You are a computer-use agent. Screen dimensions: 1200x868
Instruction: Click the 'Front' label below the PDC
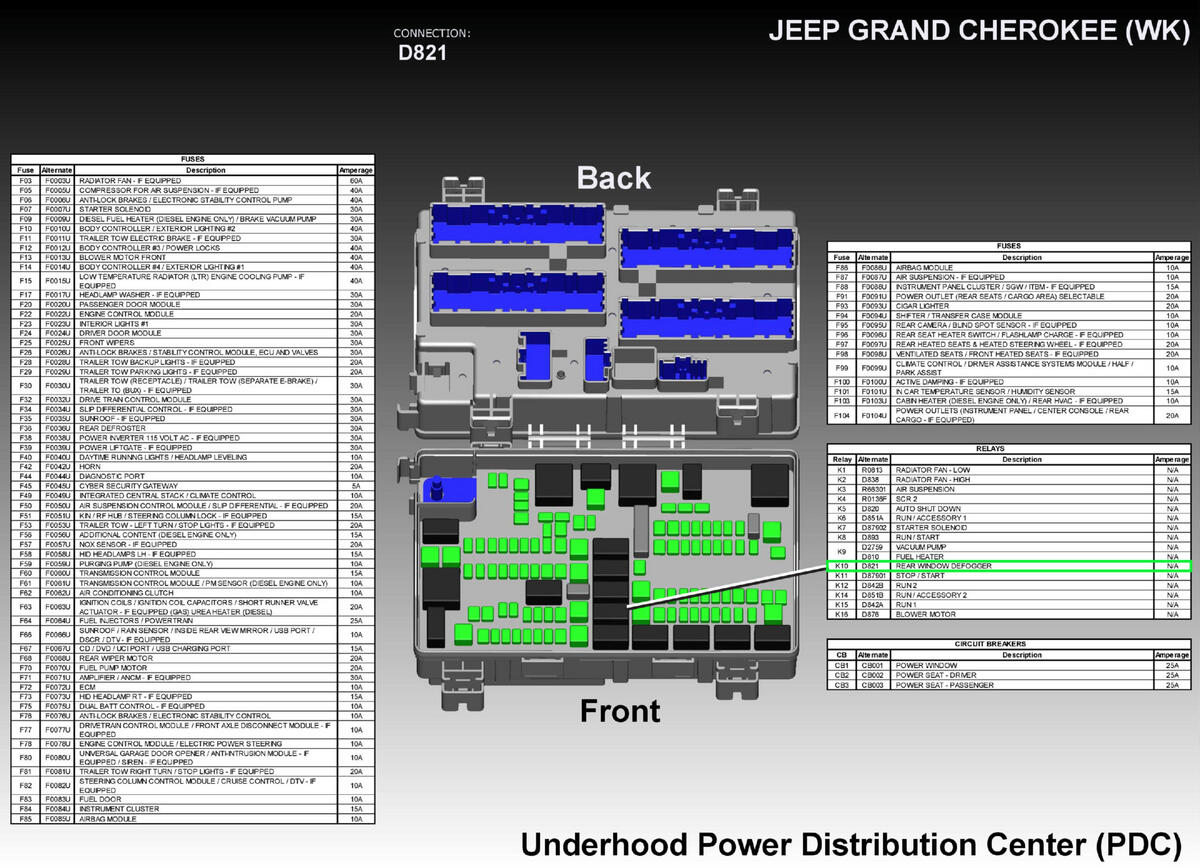tap(621, 711)
